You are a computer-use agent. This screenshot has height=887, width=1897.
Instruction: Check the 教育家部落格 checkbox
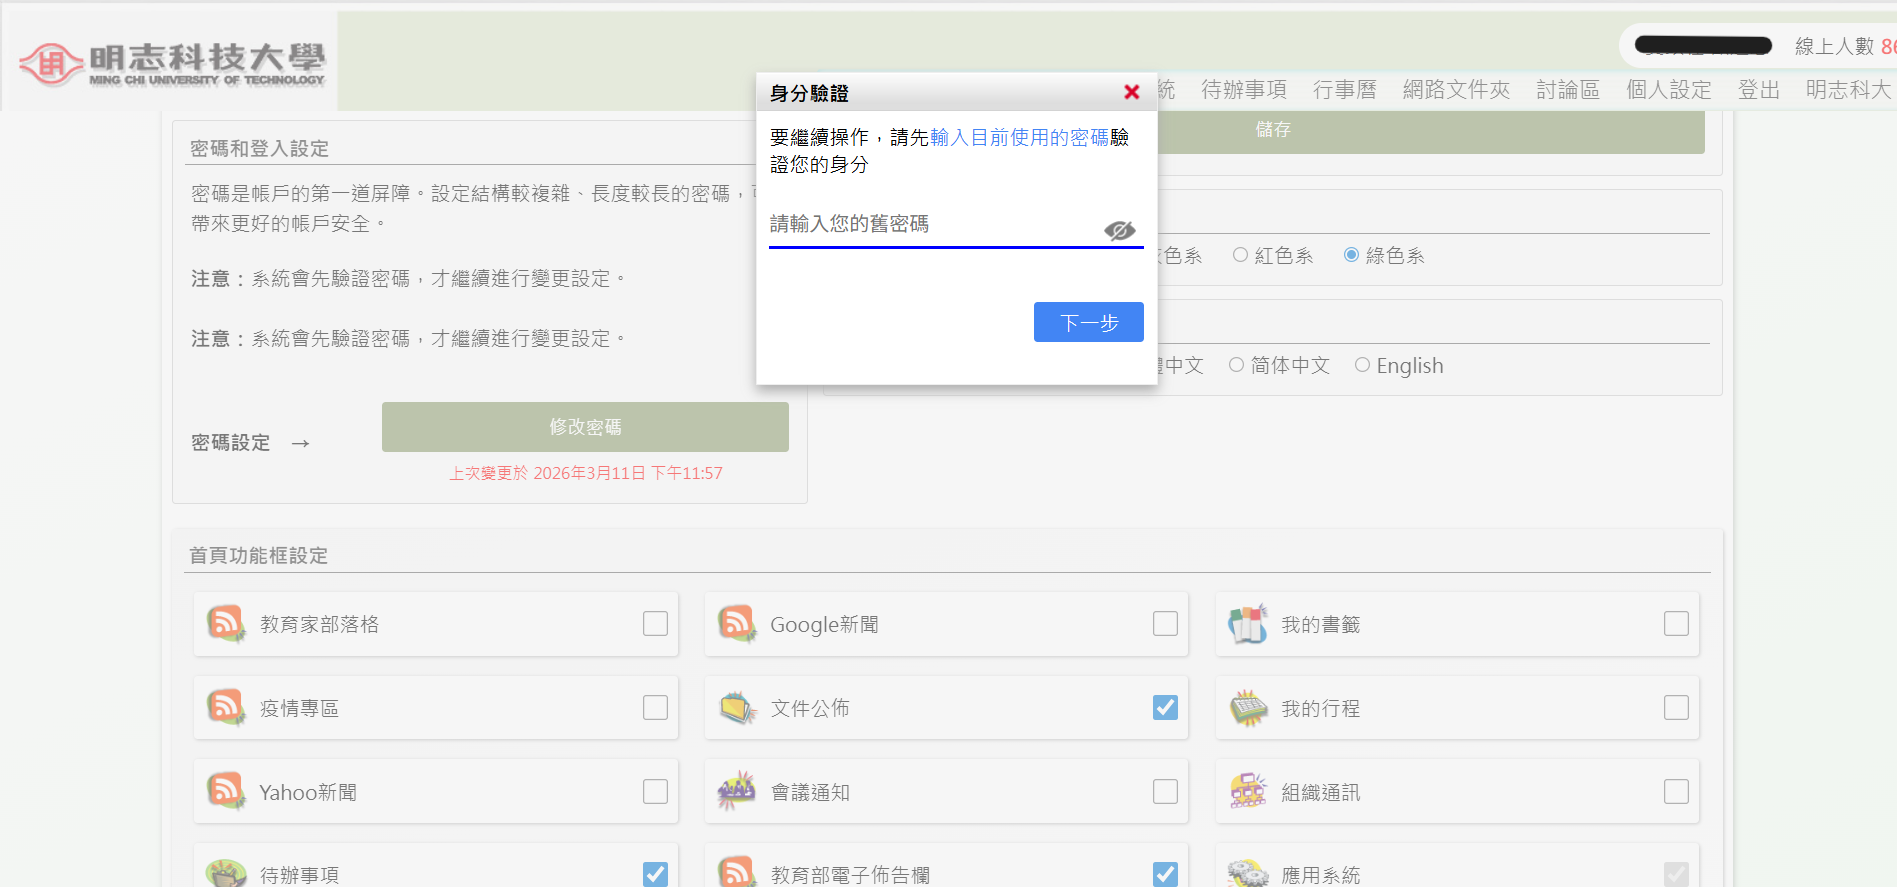655,623
